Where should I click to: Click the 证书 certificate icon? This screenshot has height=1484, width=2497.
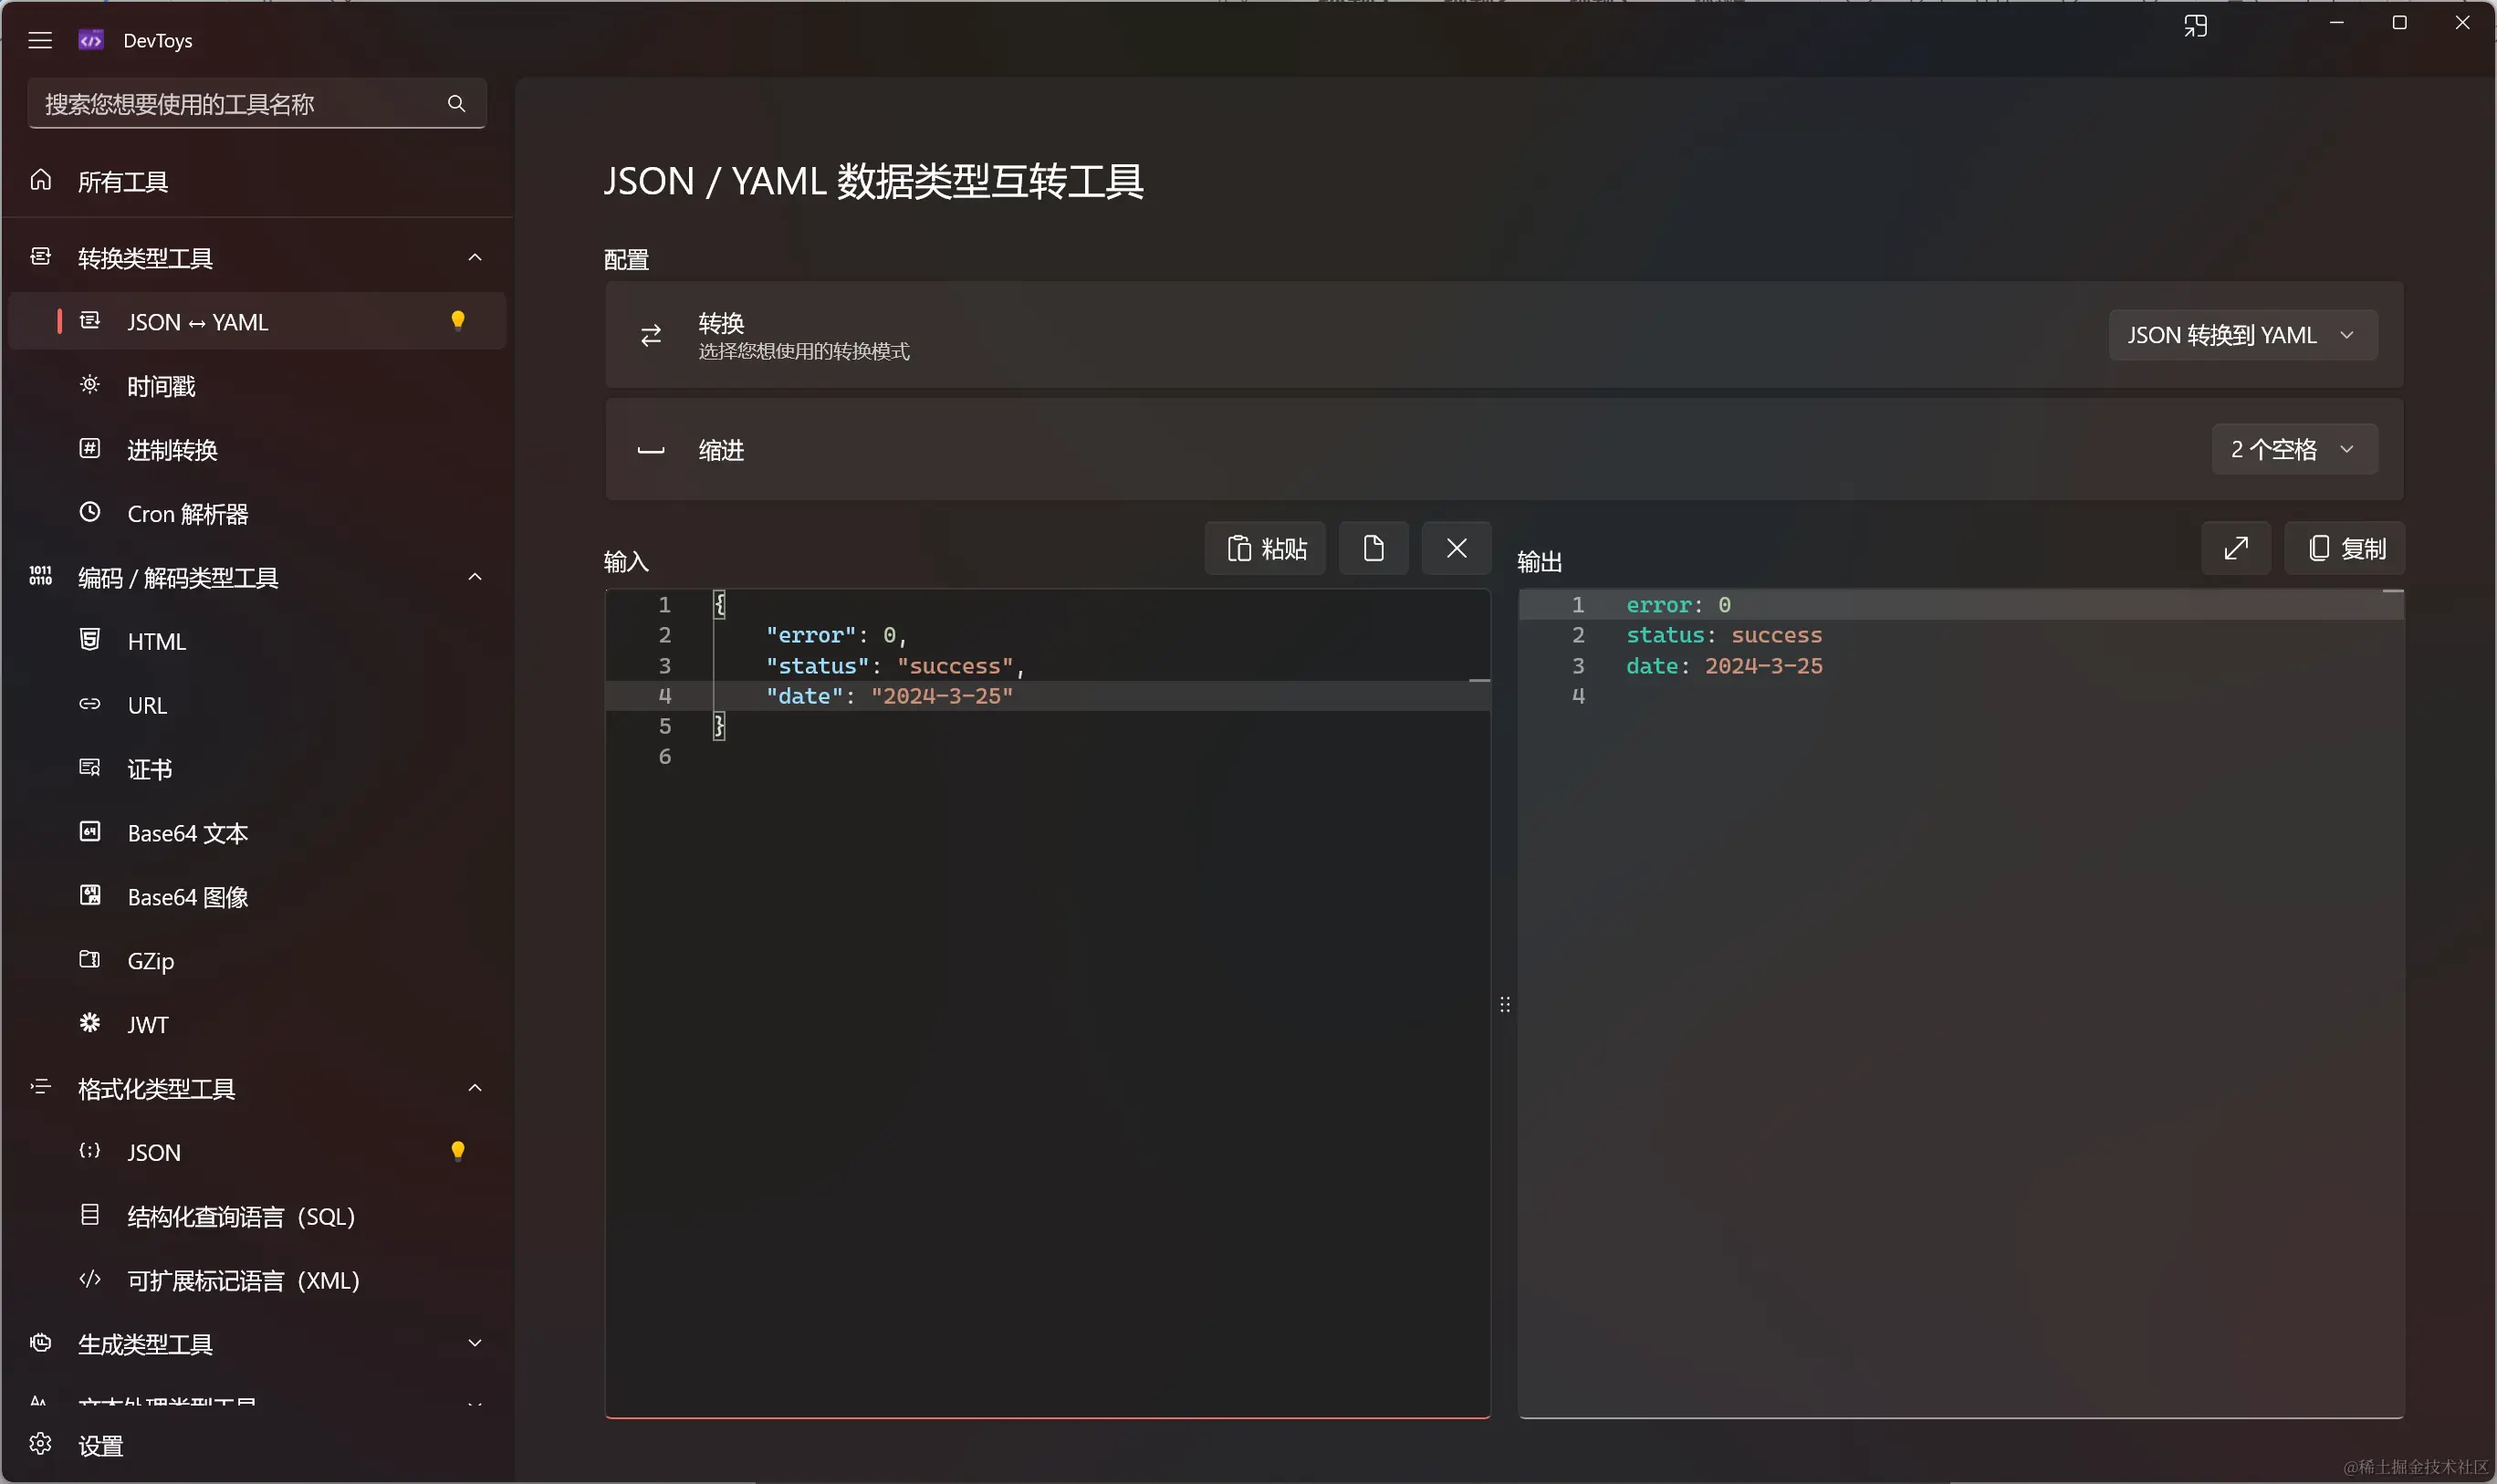90,767
